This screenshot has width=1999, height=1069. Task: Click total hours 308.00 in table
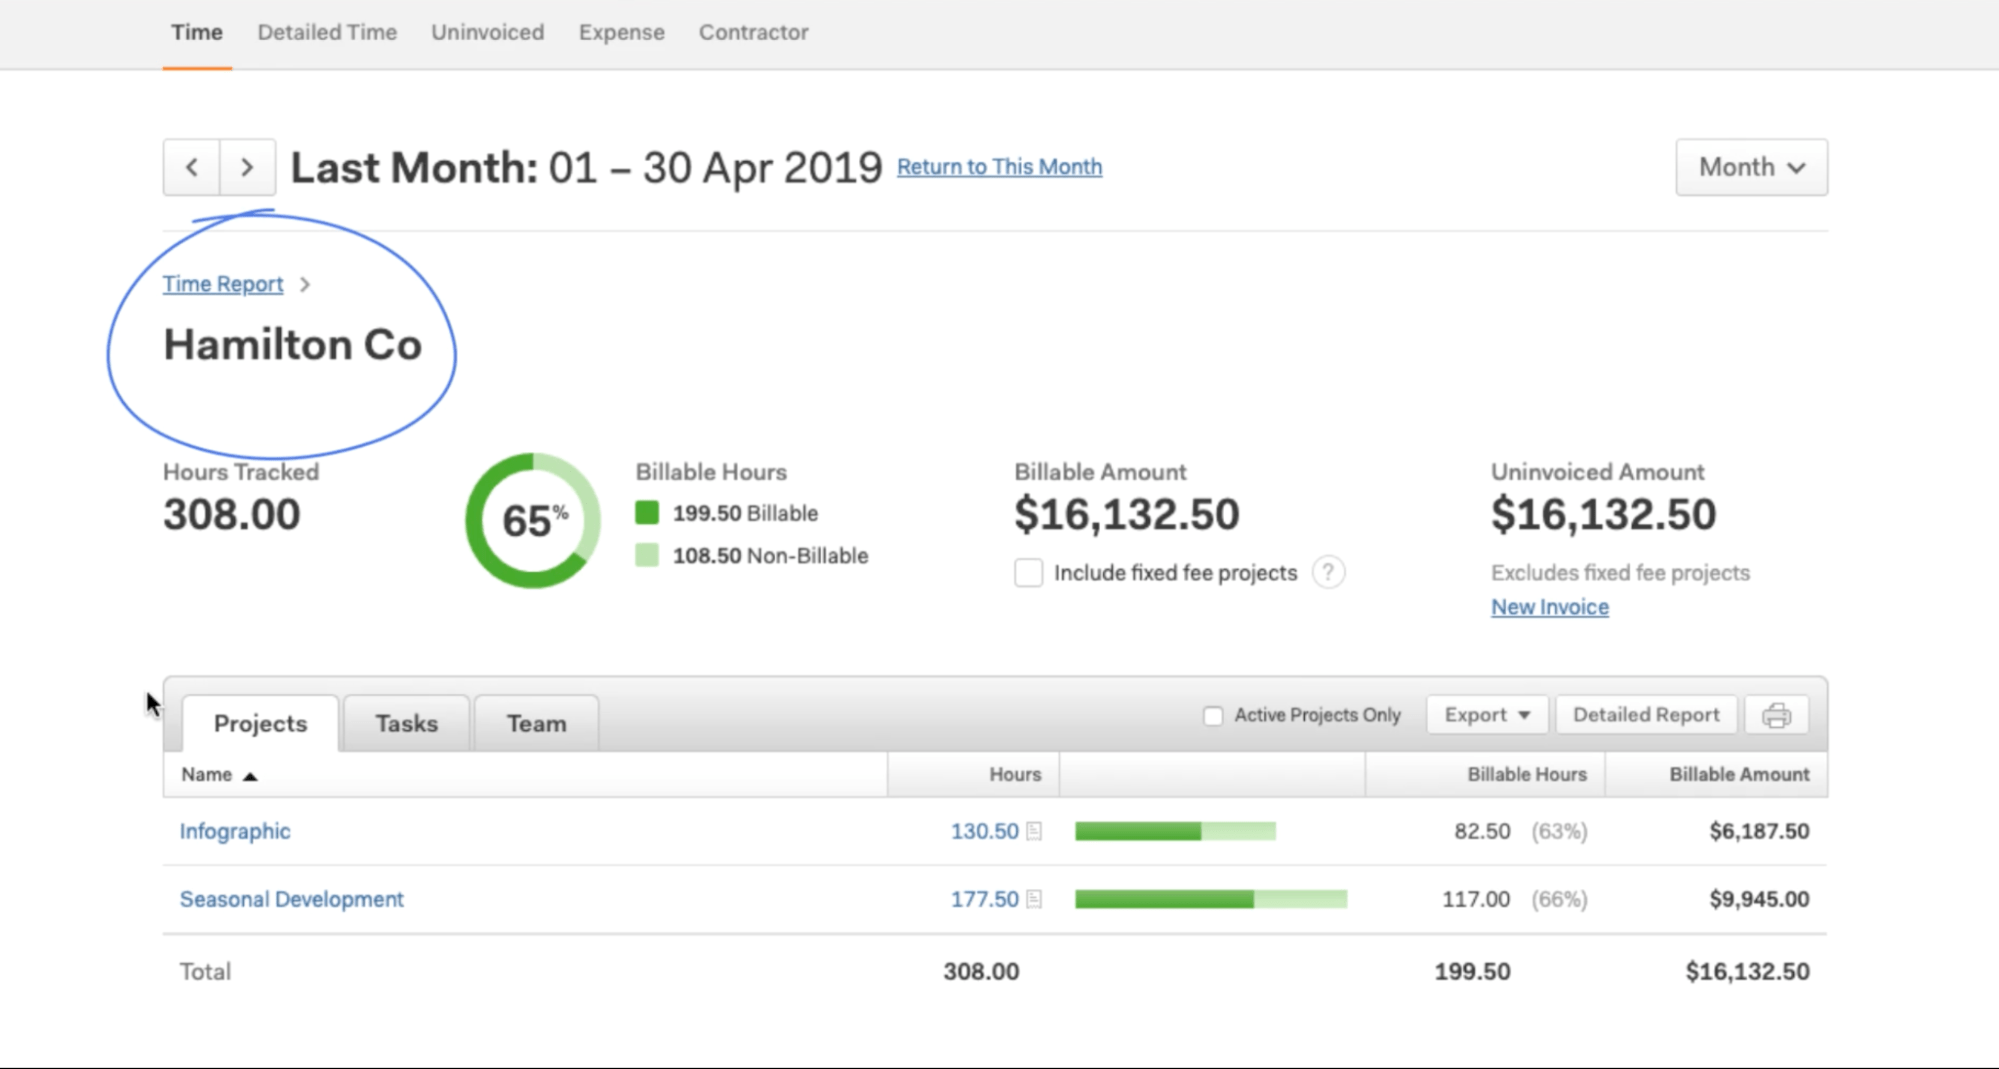tap(981, 971)
